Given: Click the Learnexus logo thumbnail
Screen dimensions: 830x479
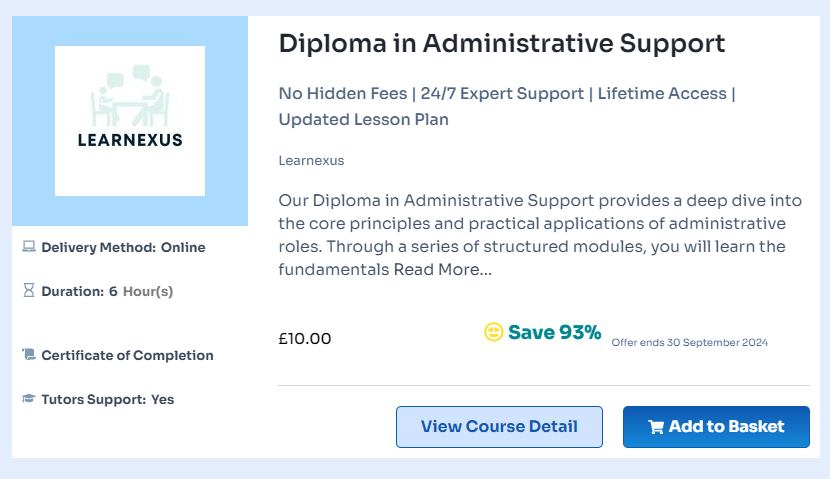Looking at the screenshot, I should (130, 121).
